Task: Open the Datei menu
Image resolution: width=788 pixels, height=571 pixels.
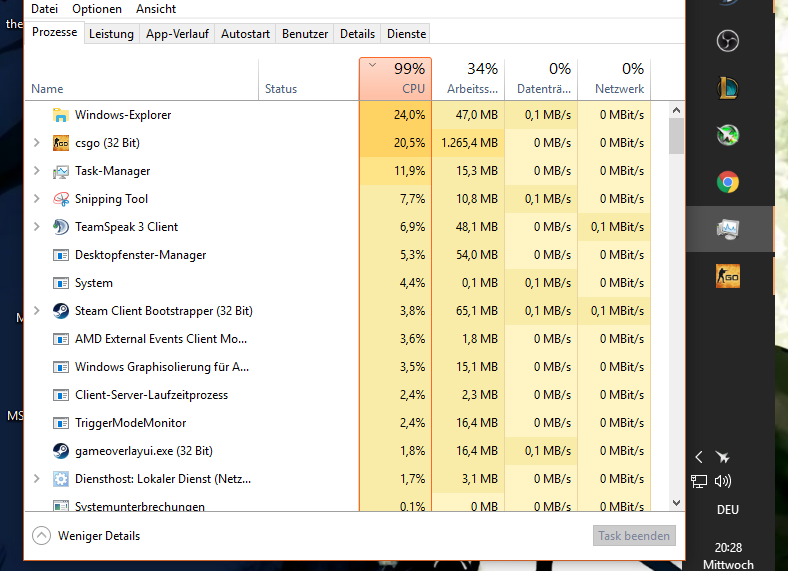Action: click(x=44, y=9)
